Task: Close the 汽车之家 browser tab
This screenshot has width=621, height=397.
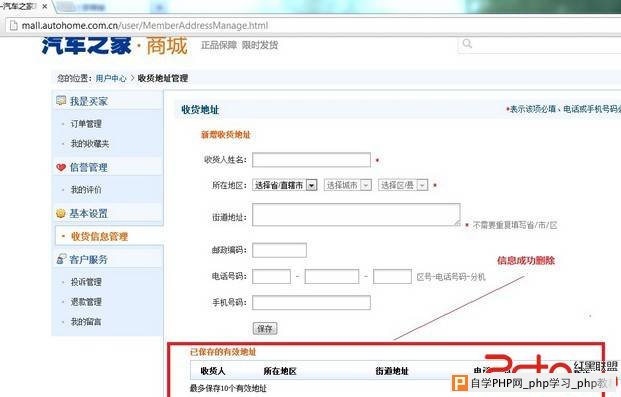Action: [45, 6]
